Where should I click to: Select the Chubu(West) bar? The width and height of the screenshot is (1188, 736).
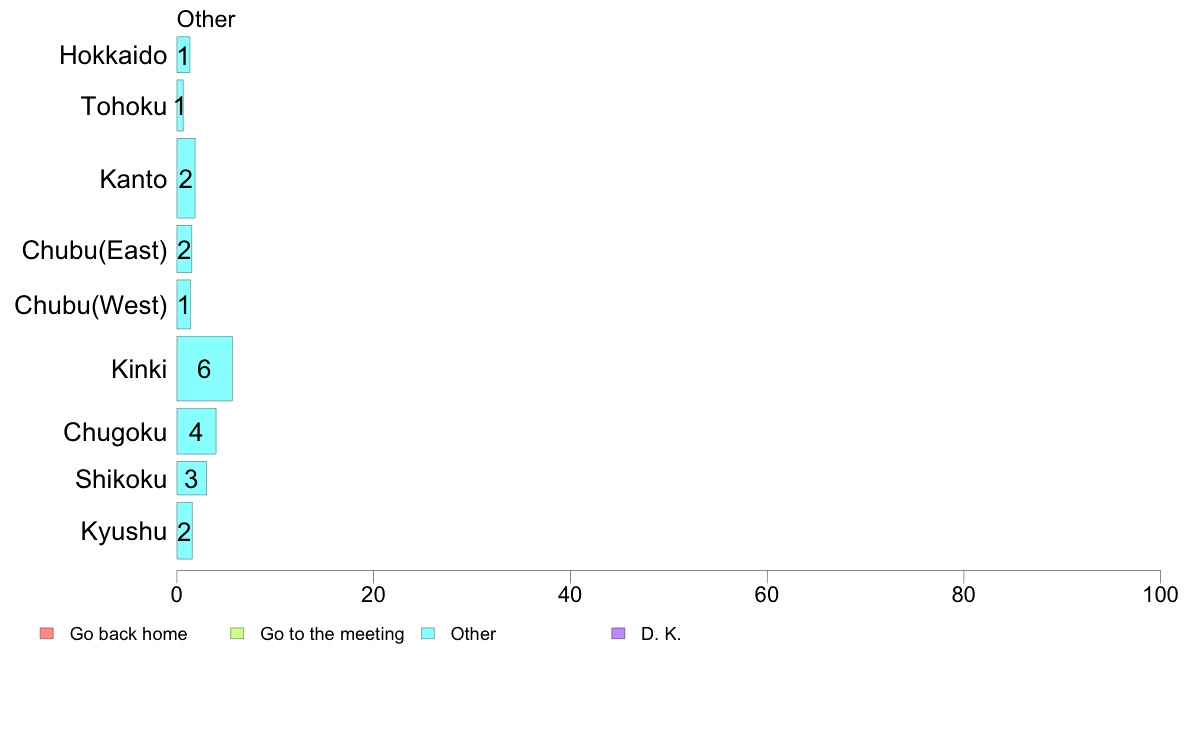click(183, 305)
